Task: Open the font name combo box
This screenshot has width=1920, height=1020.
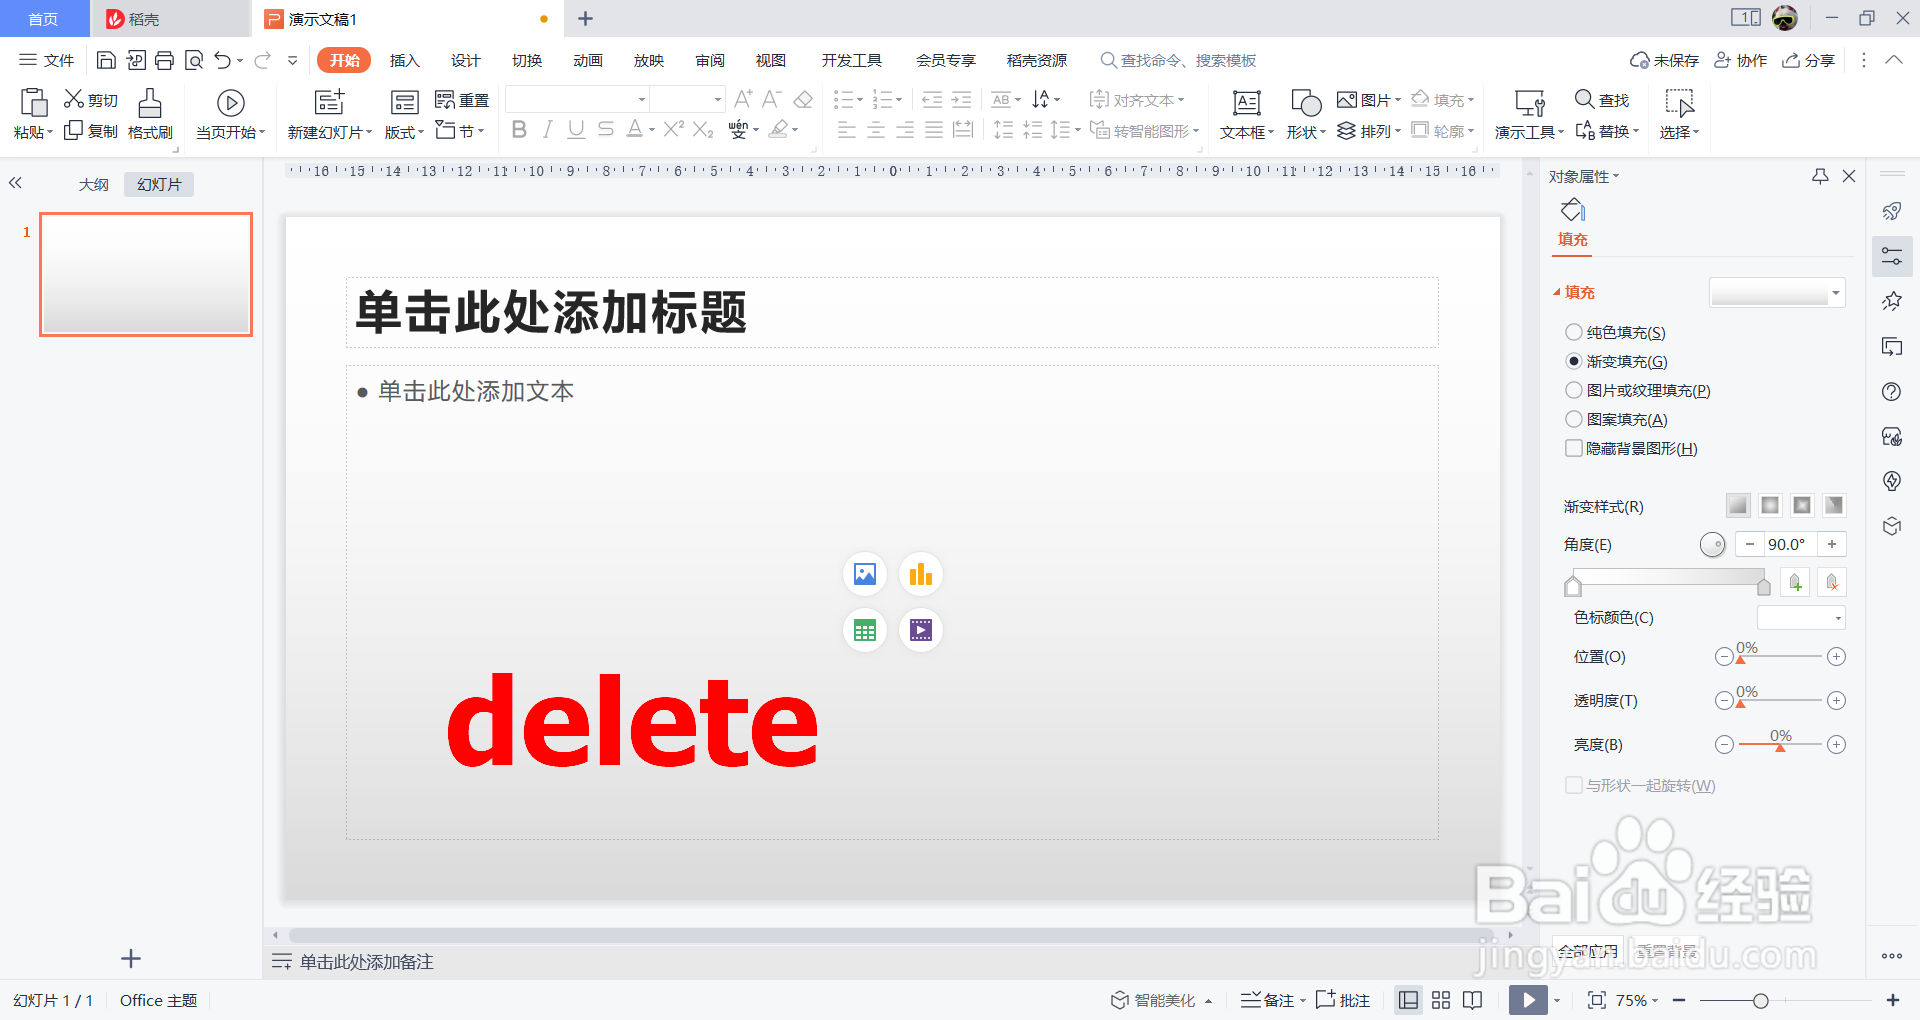Action: pyautogui.click(x=577, y=99)
